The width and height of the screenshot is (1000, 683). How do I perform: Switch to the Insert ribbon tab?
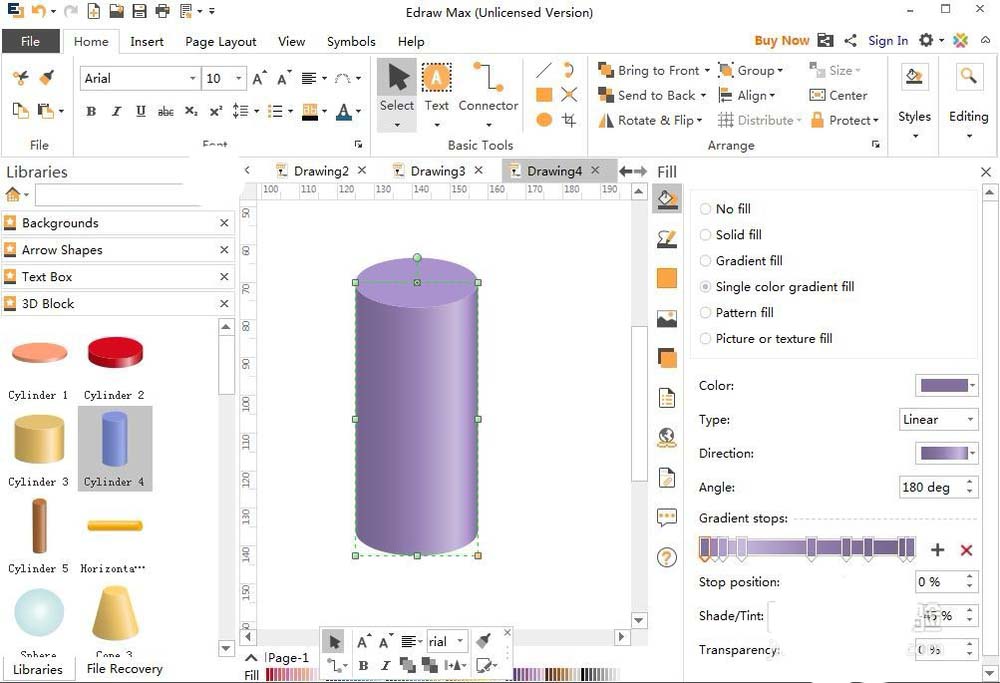click(147, 41)
